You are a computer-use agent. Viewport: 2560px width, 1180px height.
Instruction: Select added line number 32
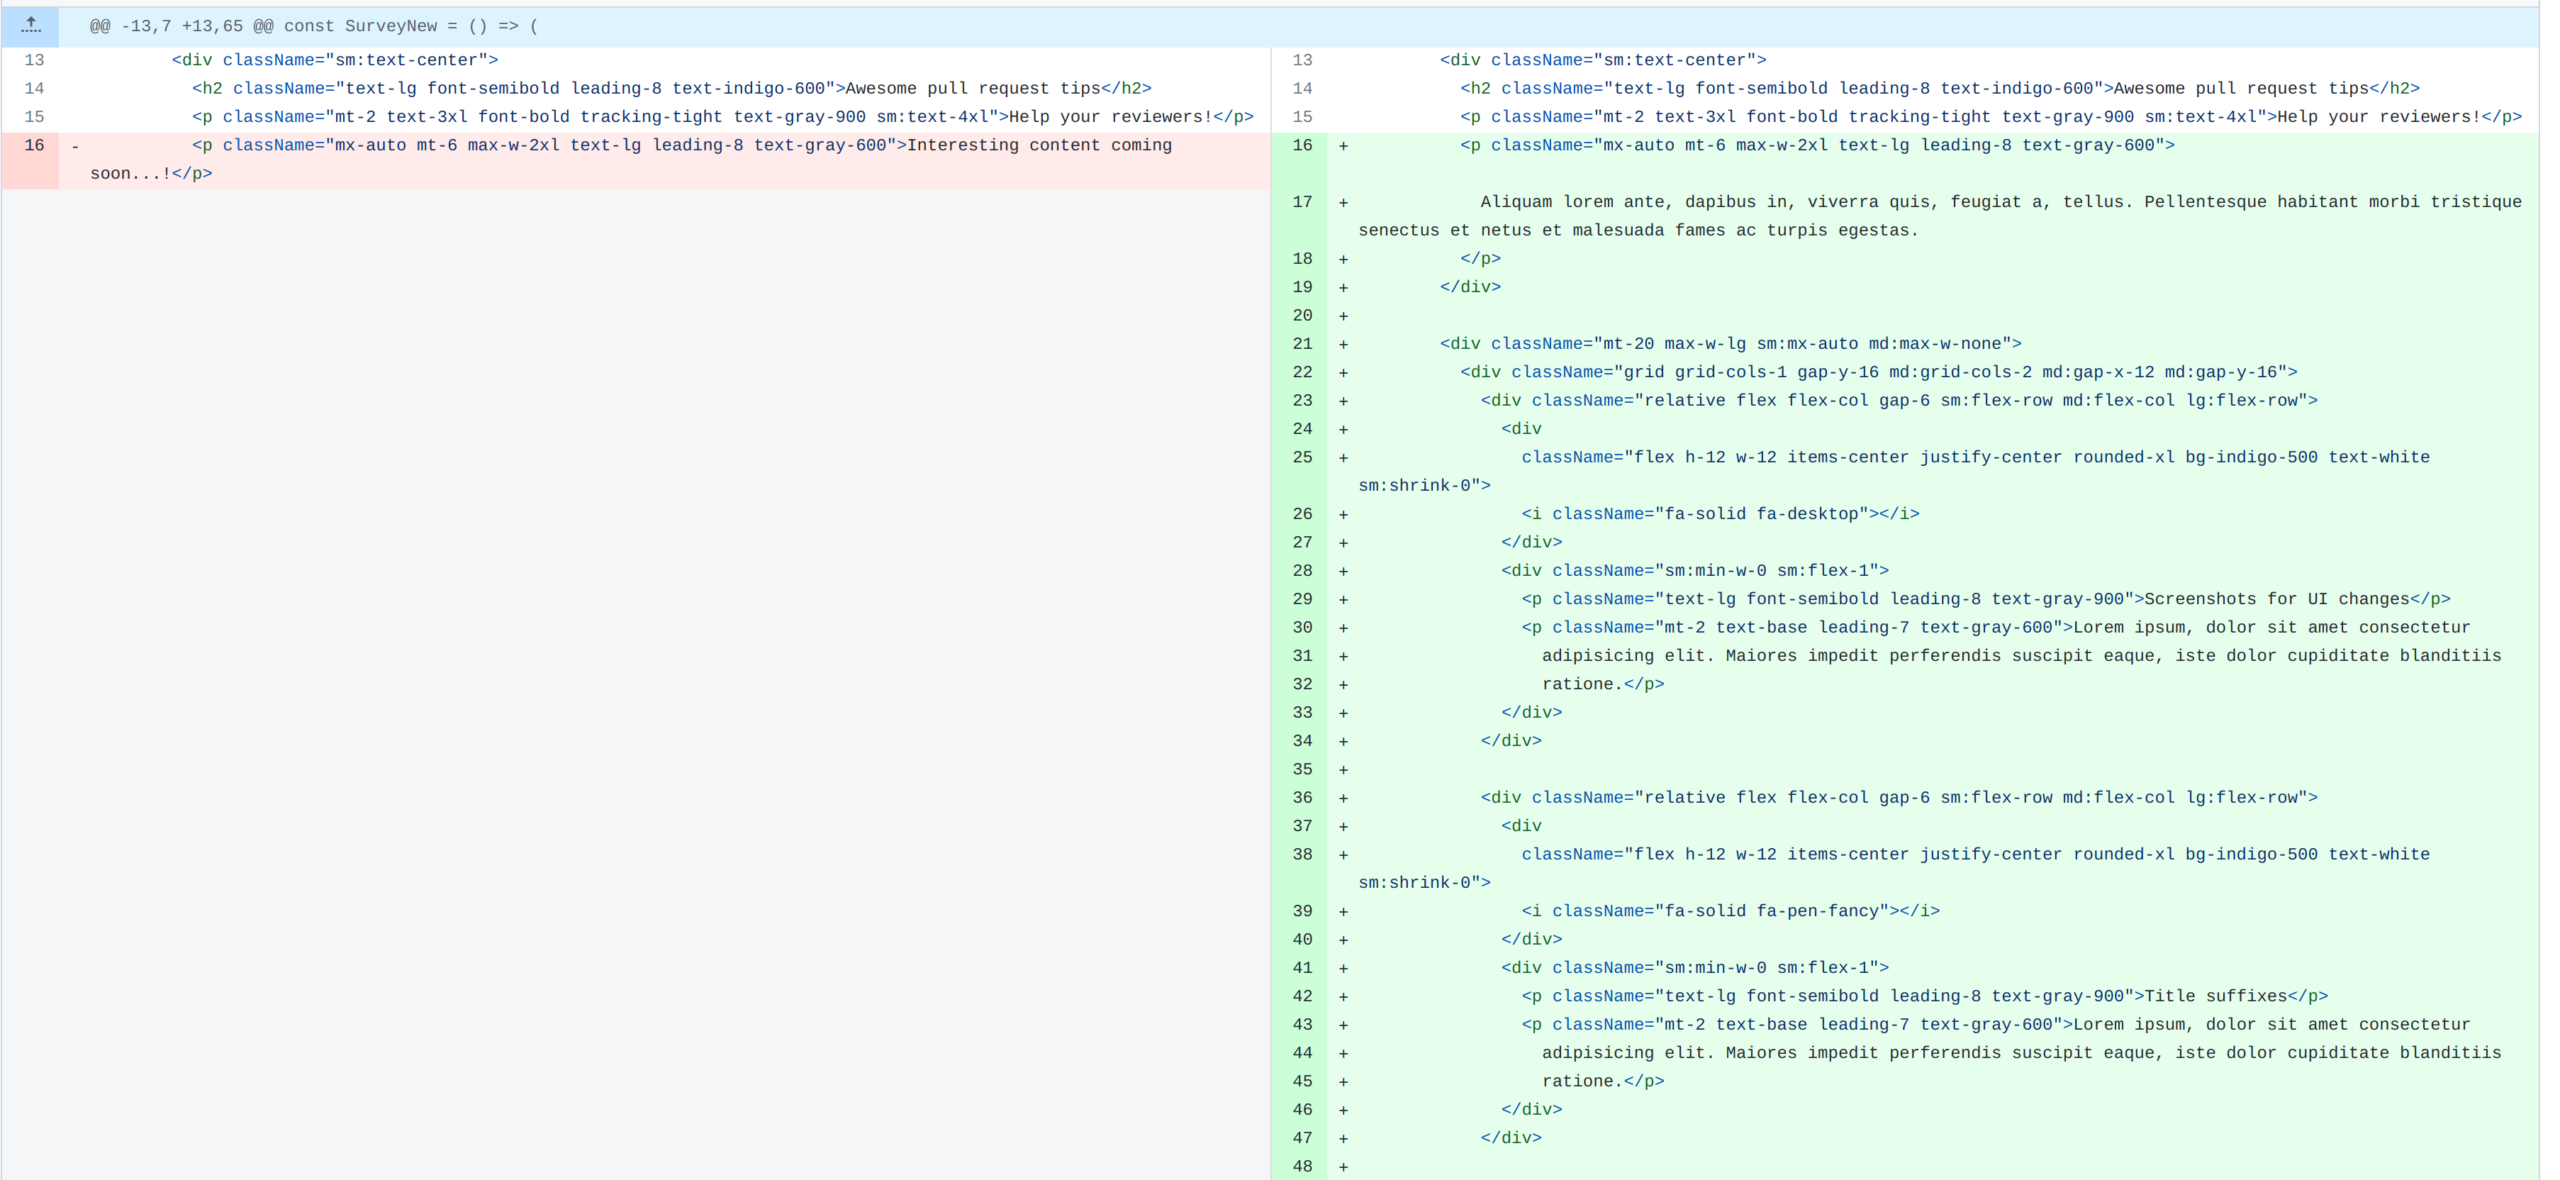1302,684
